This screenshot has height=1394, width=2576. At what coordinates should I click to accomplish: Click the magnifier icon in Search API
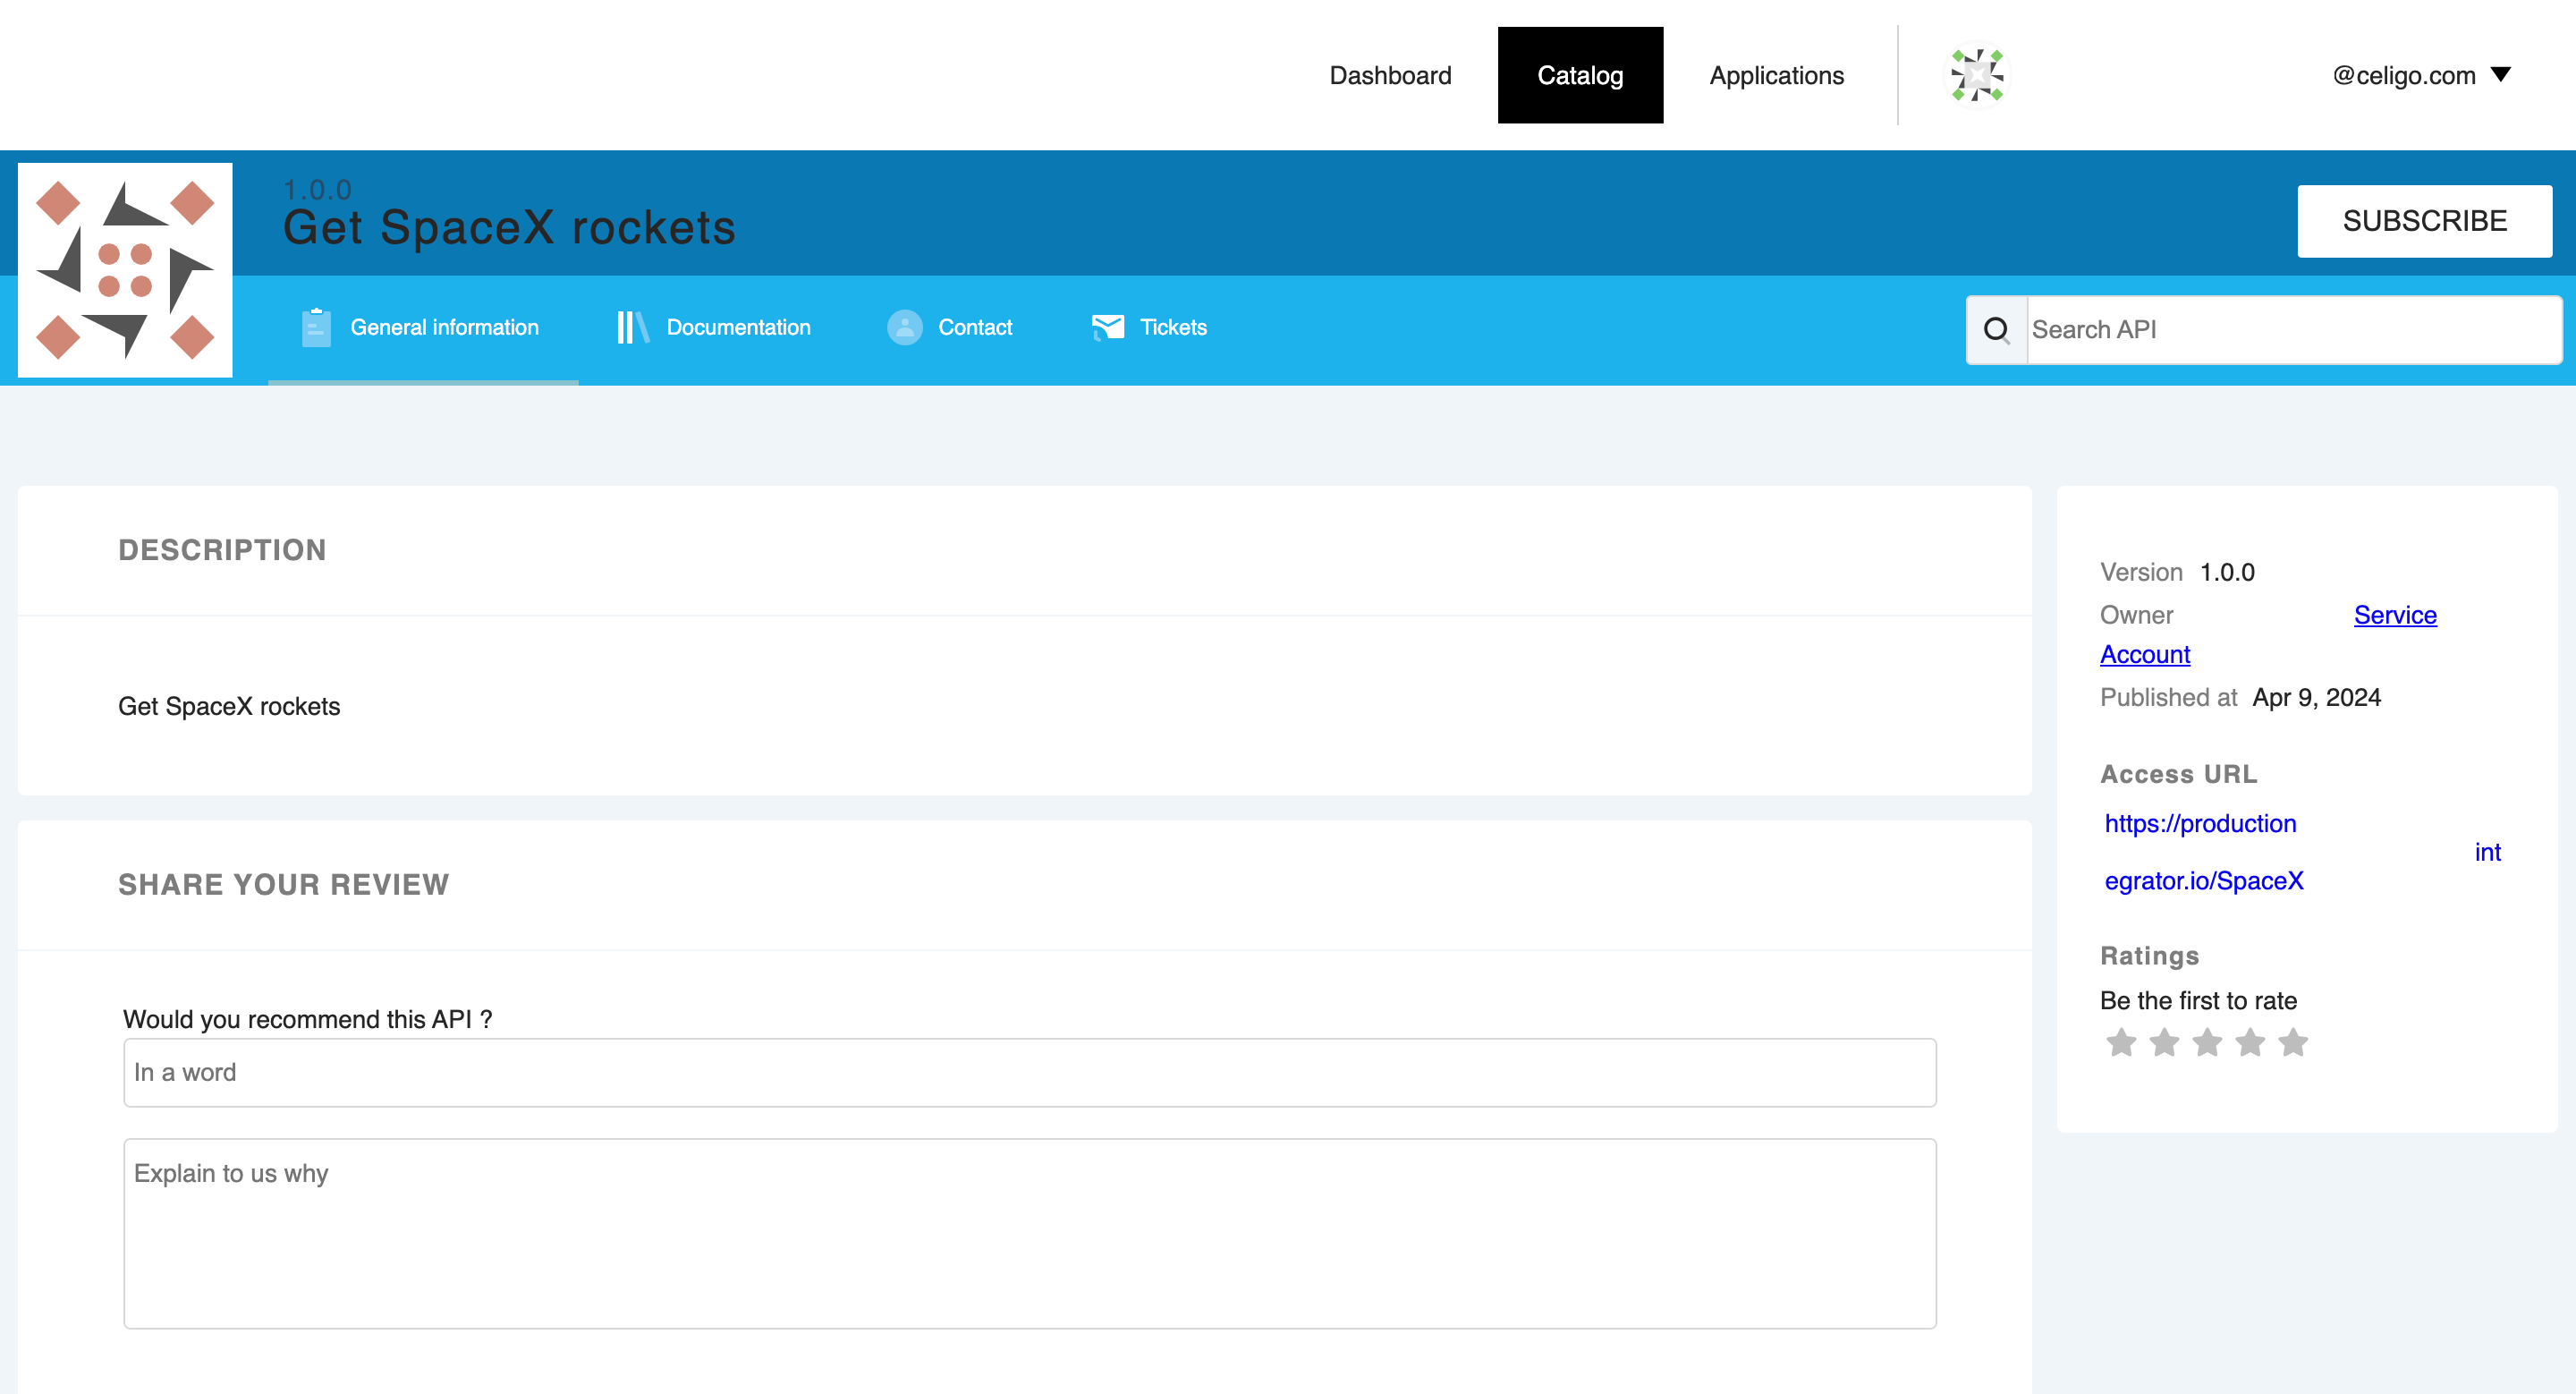(1997, 329)
